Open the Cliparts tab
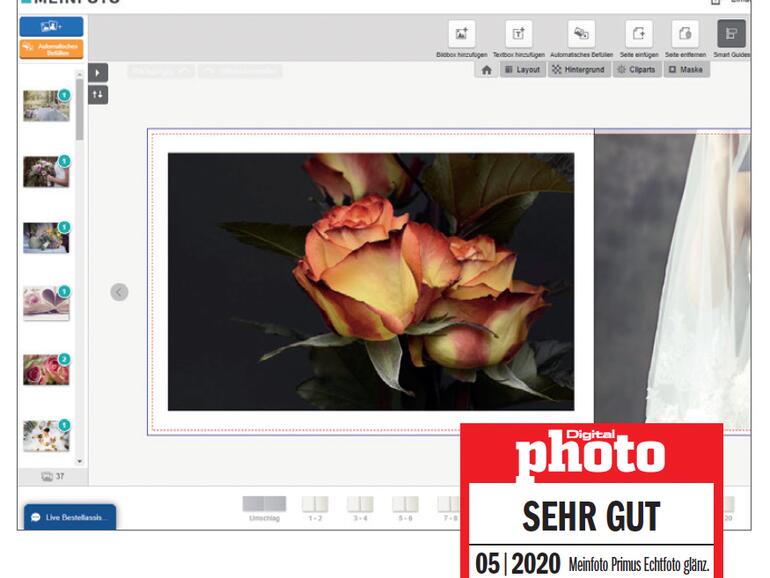Screen dimensions: 770x578 point(636,70)
